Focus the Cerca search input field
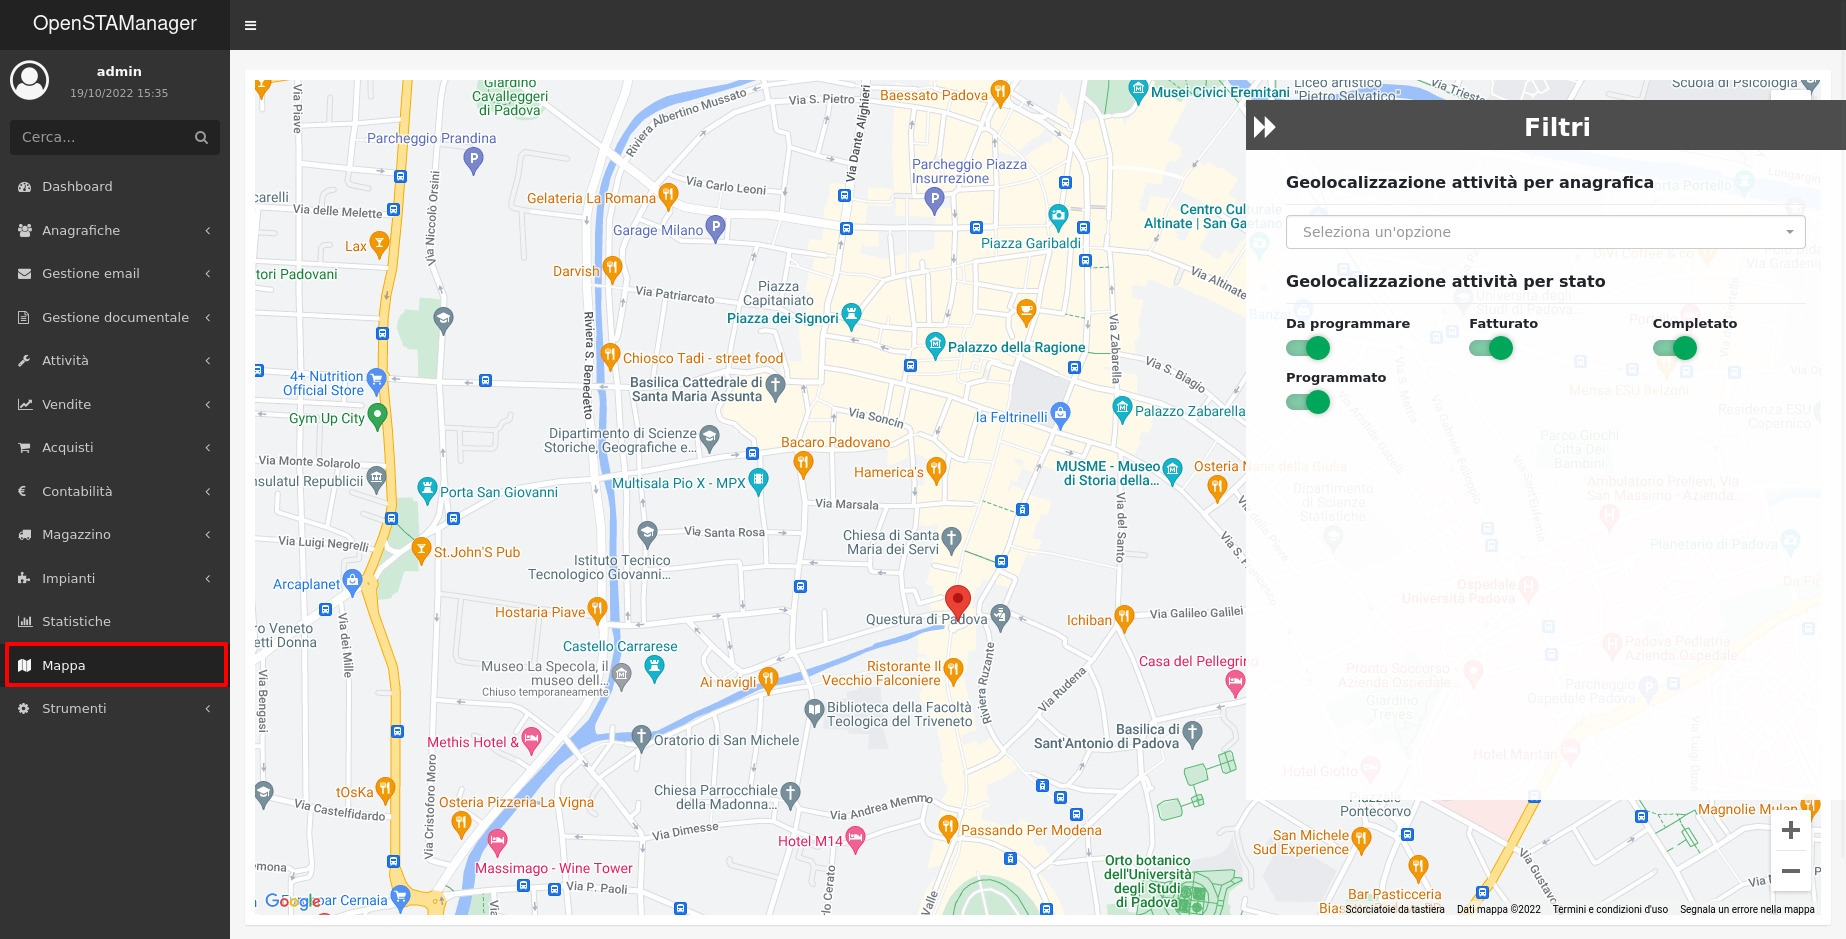1846x939 pixels. 100,137
